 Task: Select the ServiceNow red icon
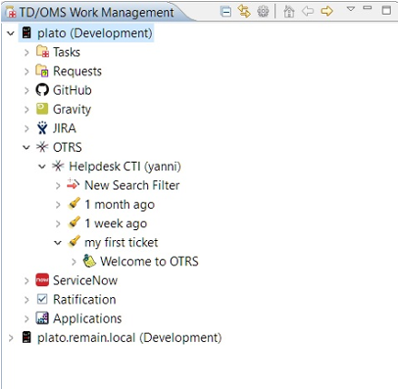(42, 280)
